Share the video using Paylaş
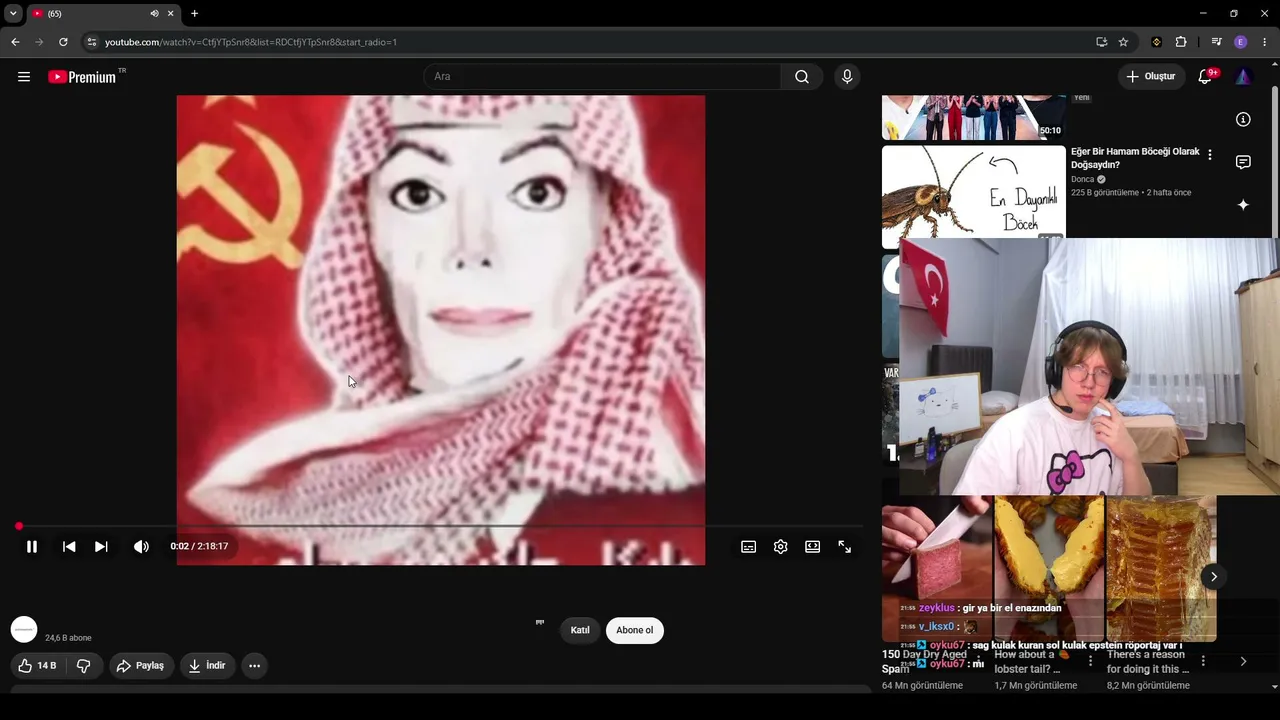 [140, 666]
